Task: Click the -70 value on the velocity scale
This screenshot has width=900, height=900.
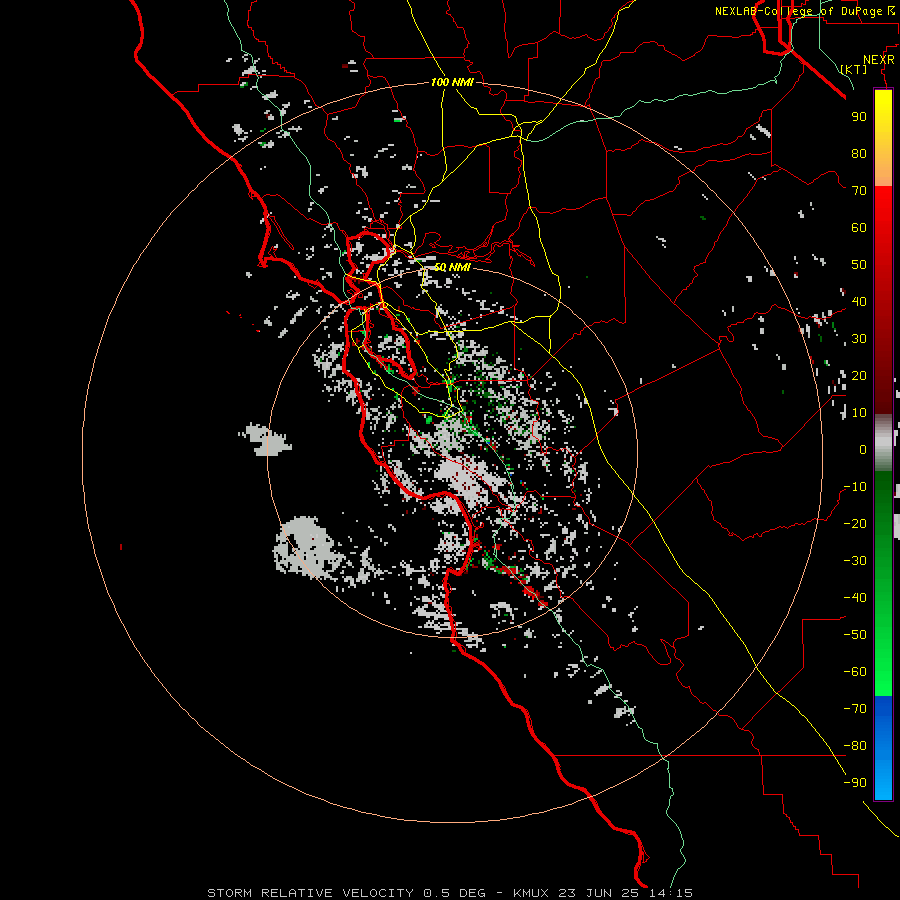Action: (855, 709)
